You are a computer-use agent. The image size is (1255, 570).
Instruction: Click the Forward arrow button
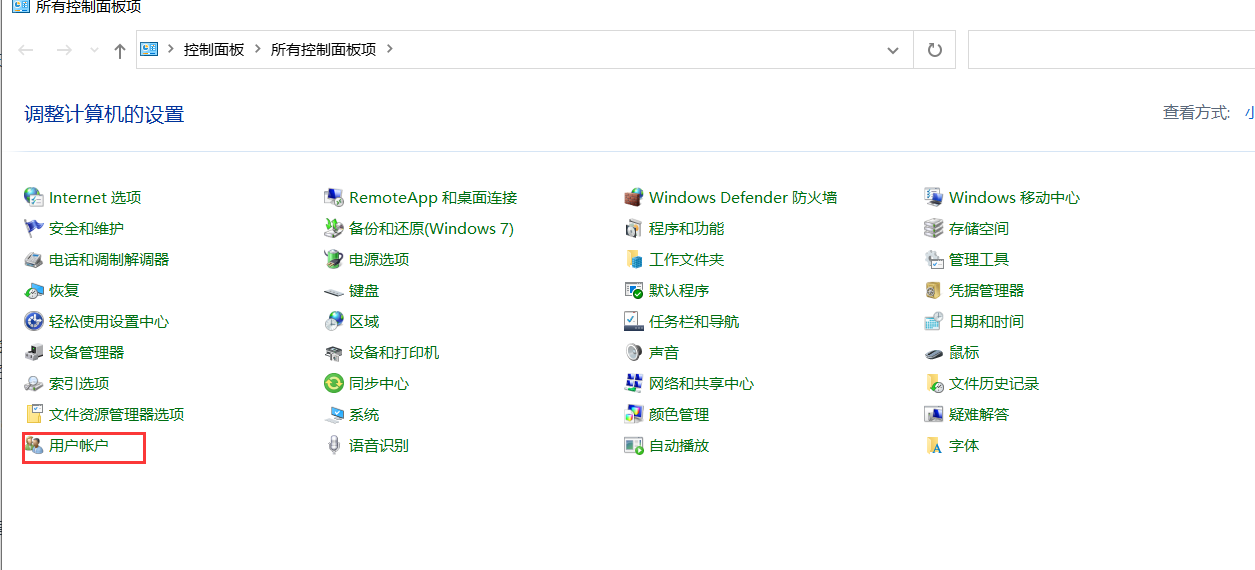click(x=64, y=49)
